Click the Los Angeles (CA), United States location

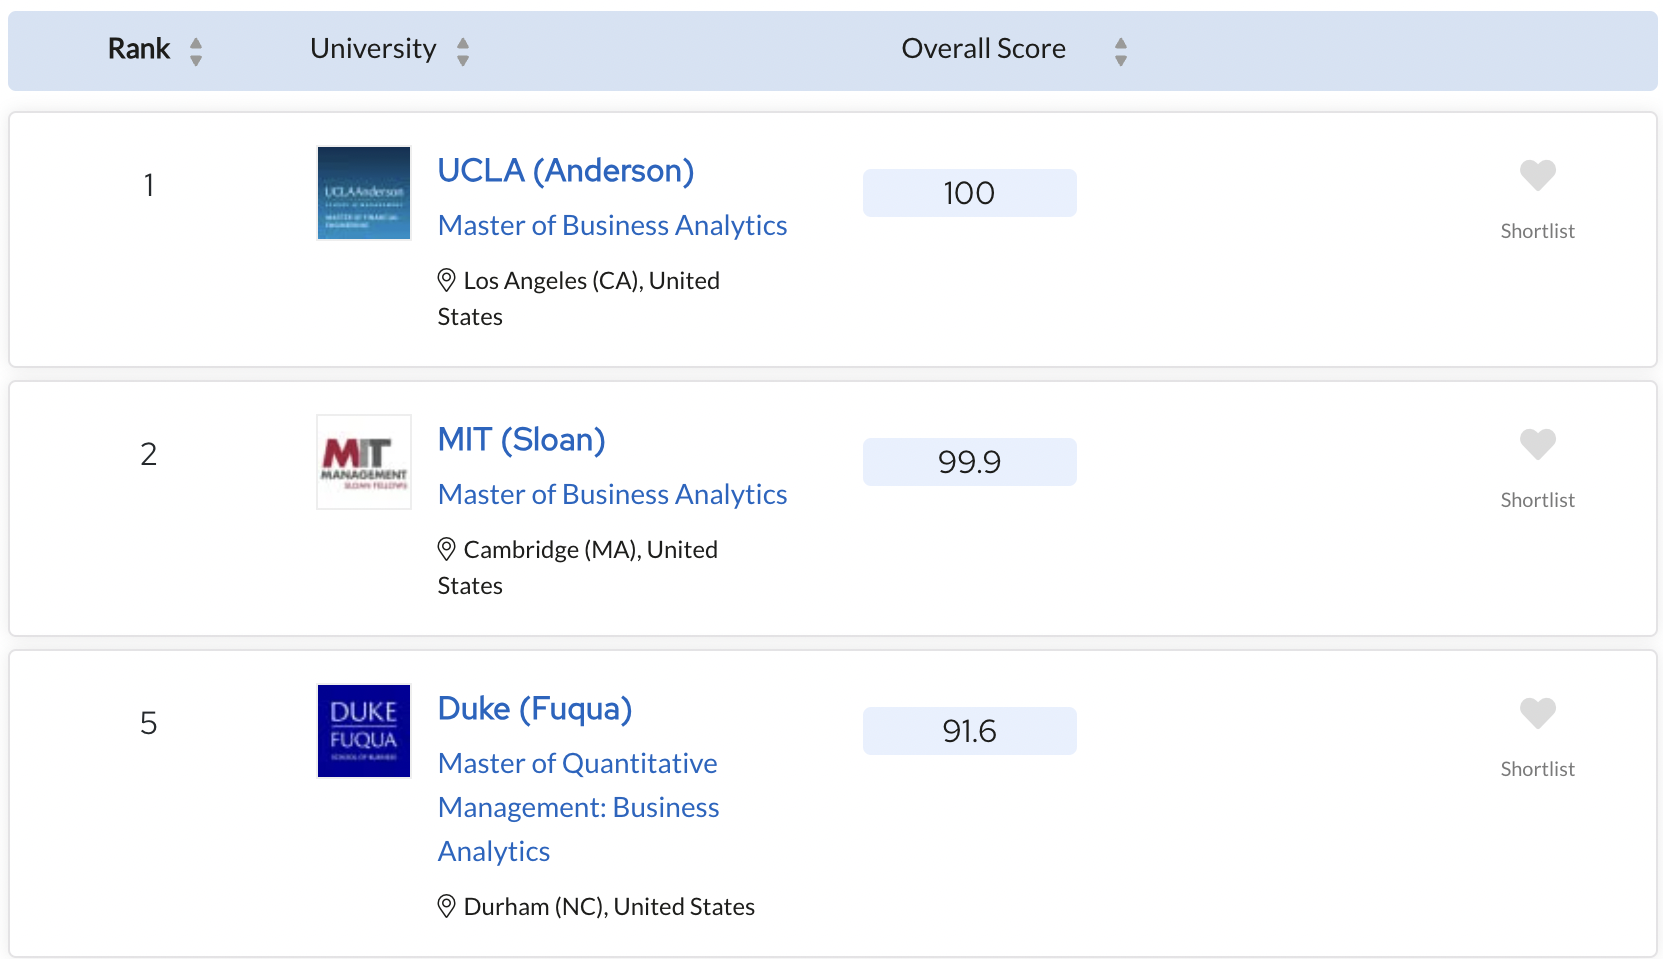(x=579, y=299)
